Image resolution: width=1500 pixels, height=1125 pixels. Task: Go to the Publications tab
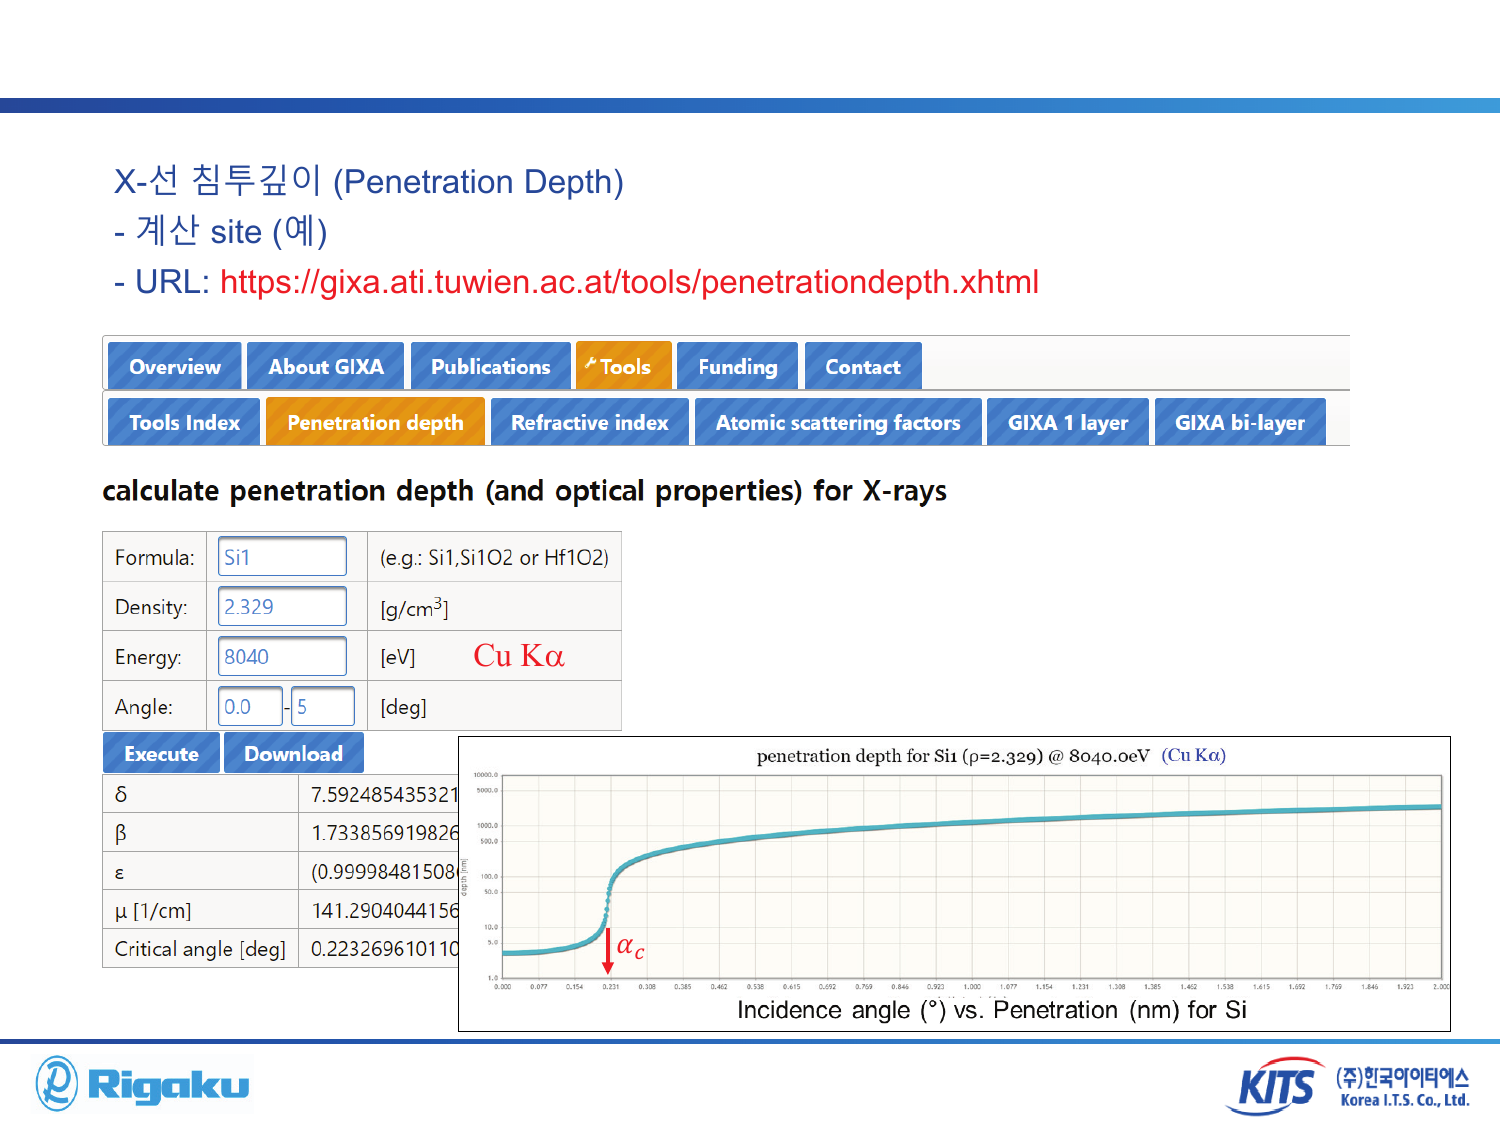point(491,366)
